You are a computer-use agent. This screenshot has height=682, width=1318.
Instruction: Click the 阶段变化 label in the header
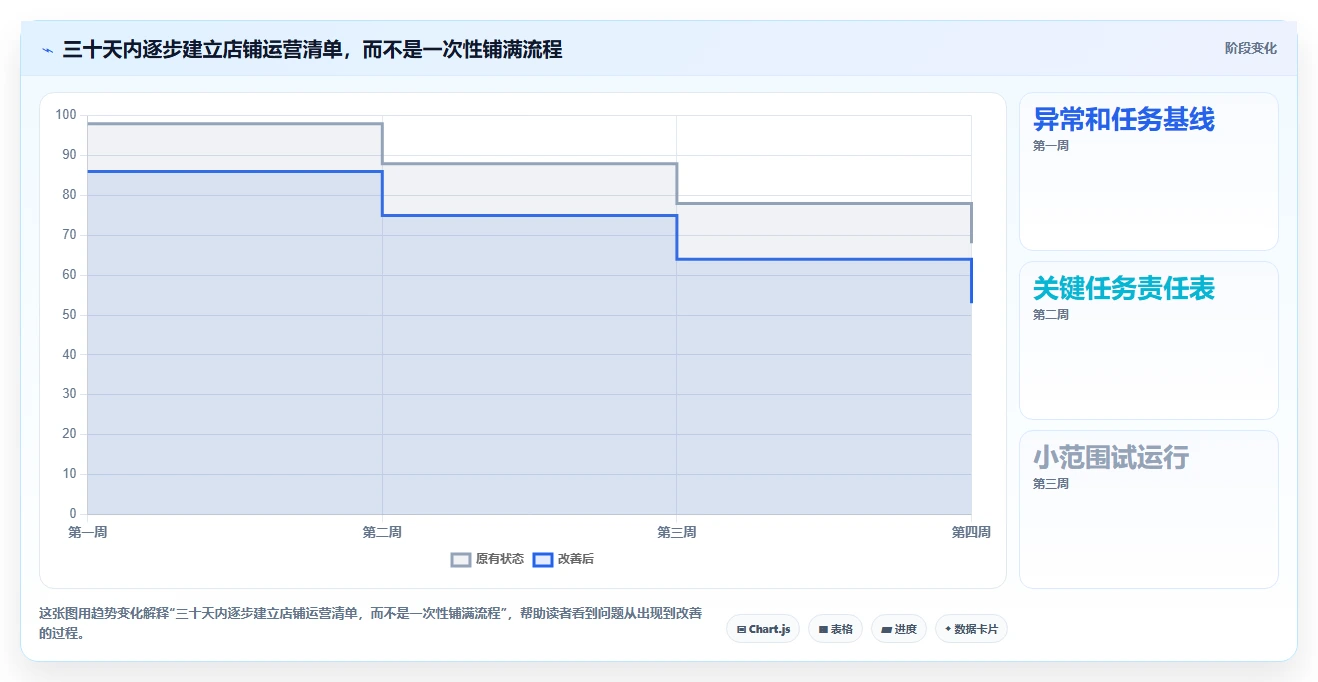pos(1250,48)
